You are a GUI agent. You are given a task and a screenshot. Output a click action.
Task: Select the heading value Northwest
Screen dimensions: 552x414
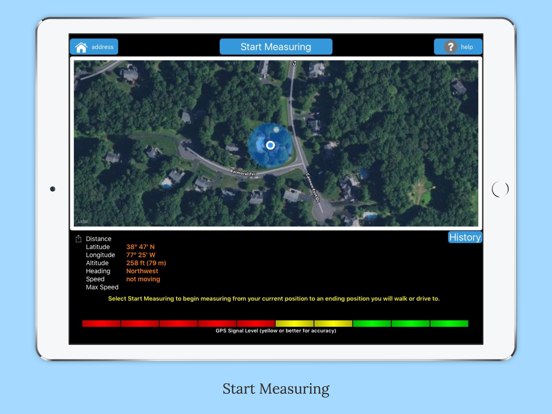[x=142, y=271]
